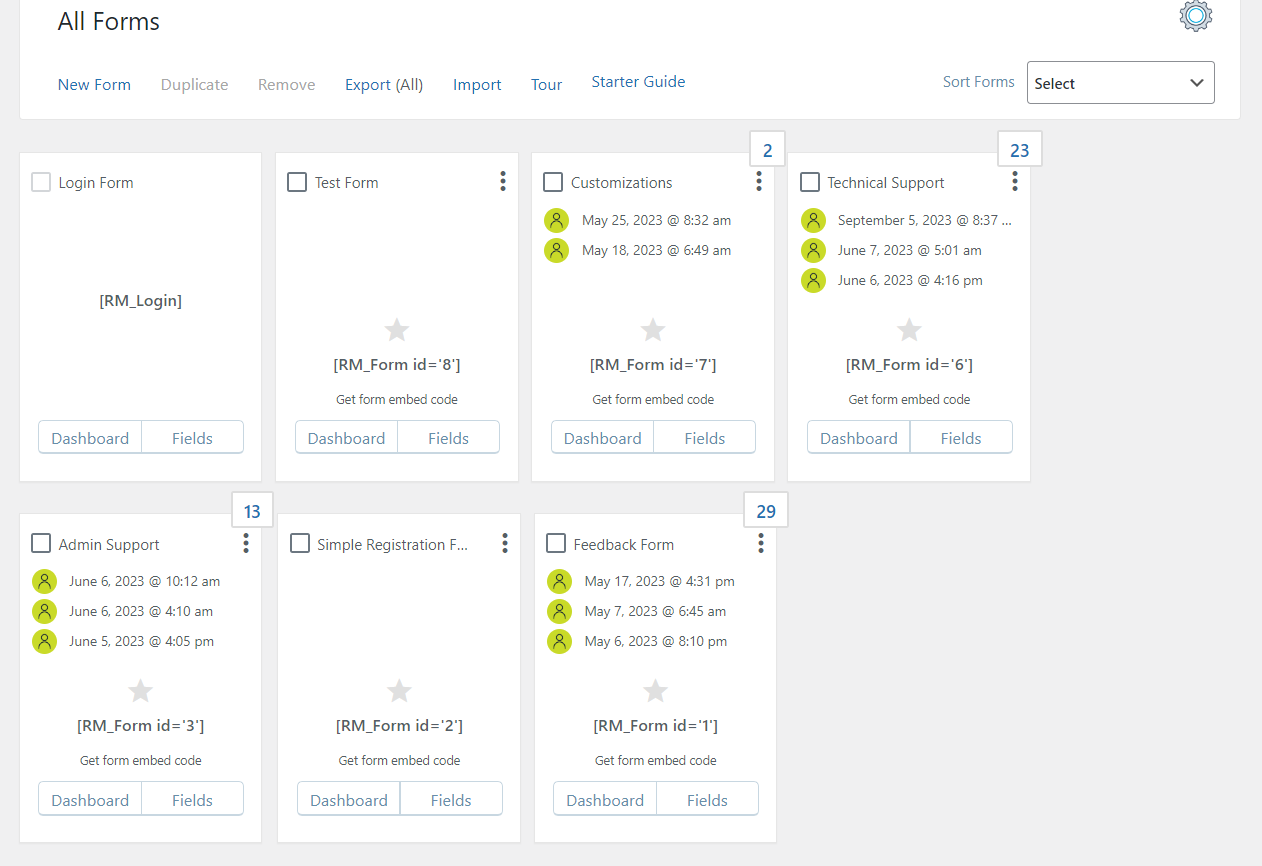Open three-dot options for Admin Support form
The height and width of the screenshot is (866, 1262).
coord(246,543)
